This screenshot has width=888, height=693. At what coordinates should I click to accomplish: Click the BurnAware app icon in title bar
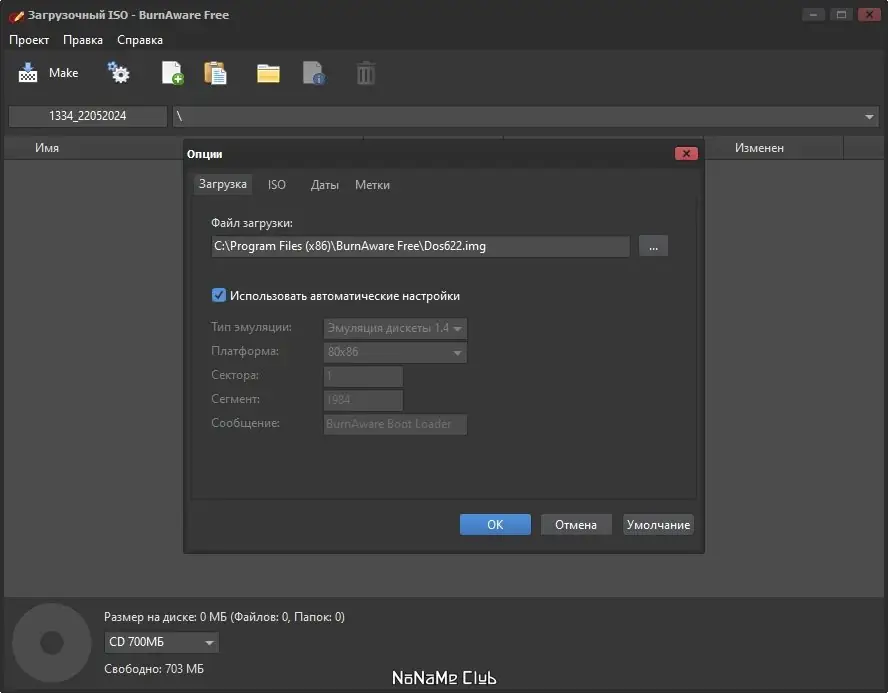click(16, 16)
